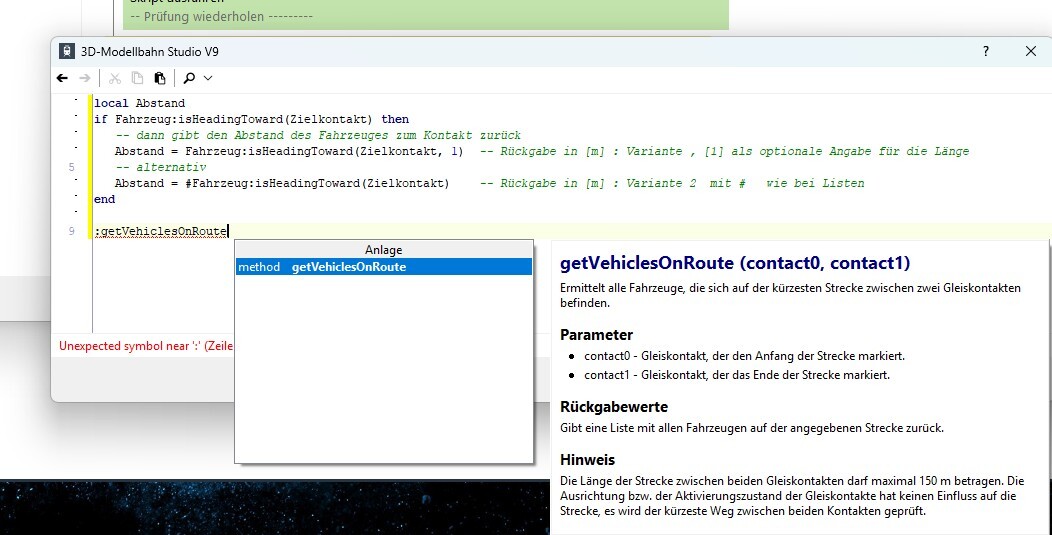1052x535 pixels.
Task: Click the paste clipboard icon
Action: point(160,79)
